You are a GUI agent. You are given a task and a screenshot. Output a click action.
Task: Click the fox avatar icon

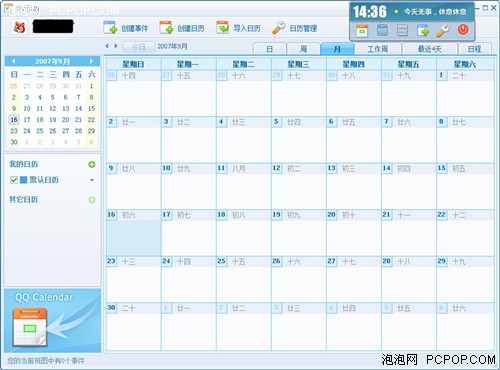[x=20, y=27]
